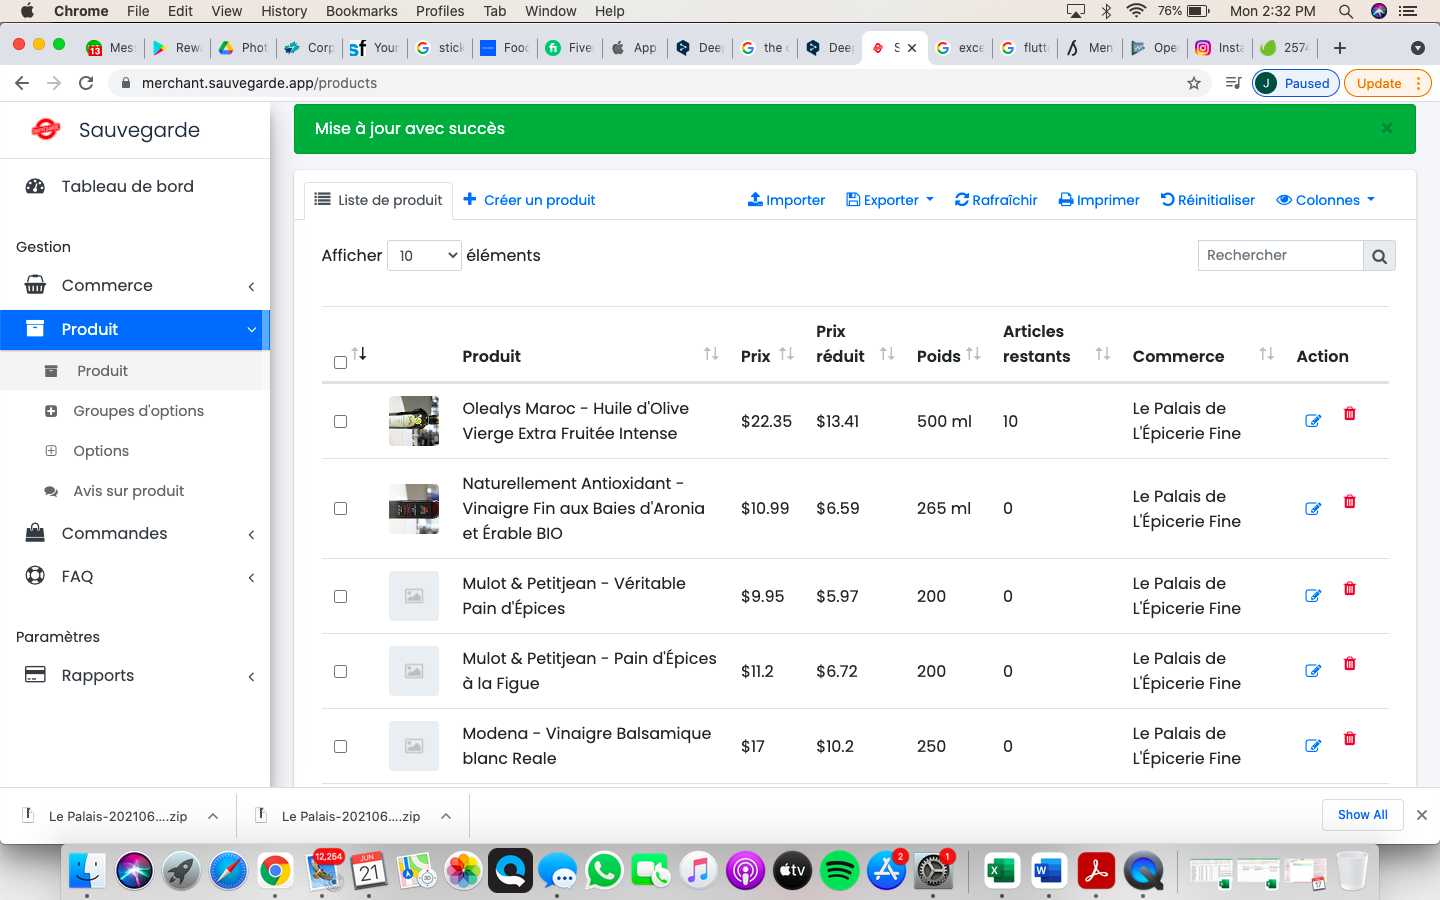Expand the Rapports sidebar menu

[135, 675]
